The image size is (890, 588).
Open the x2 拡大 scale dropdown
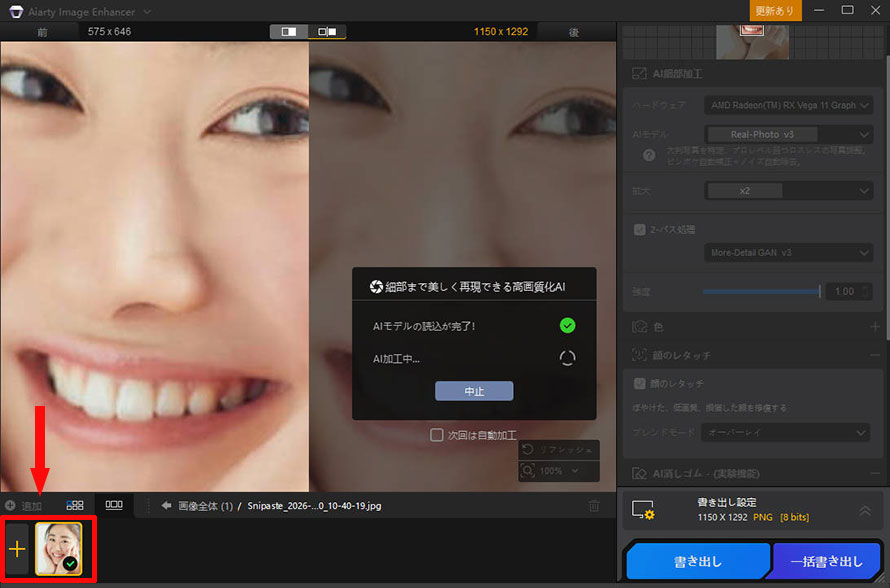(788, 190)
